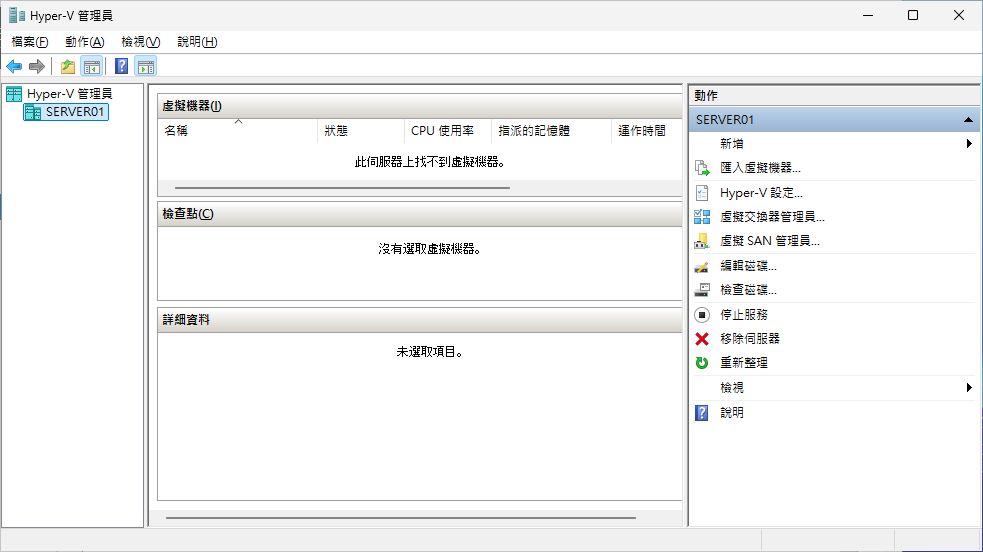The image size is (983, 552).
Task: Click text 未選取項目。
Action: click(x=430, y=352)
